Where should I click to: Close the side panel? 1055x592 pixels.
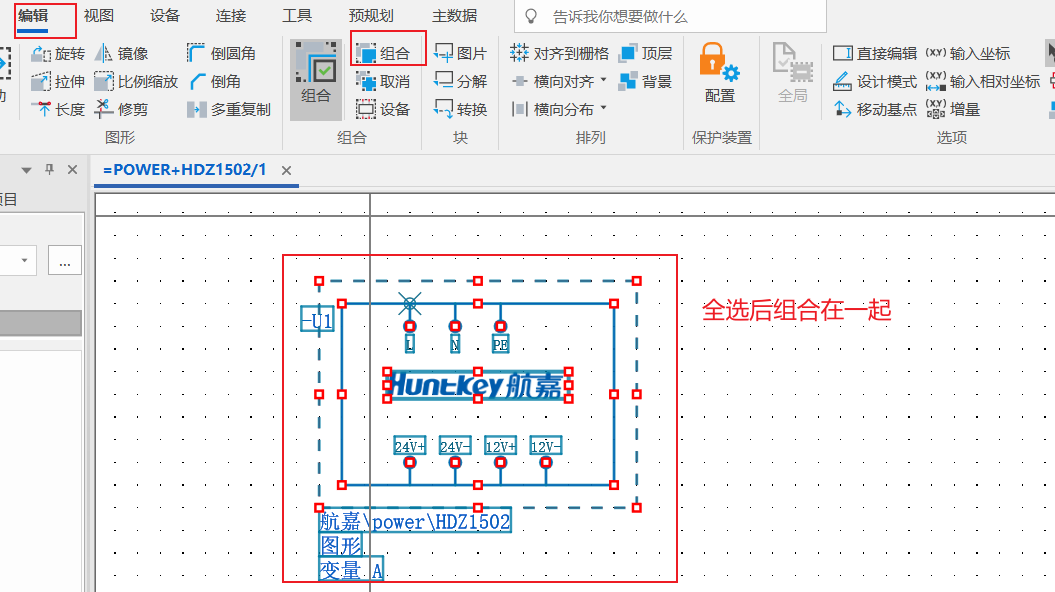pyautogui.click(x=73, y=170)
